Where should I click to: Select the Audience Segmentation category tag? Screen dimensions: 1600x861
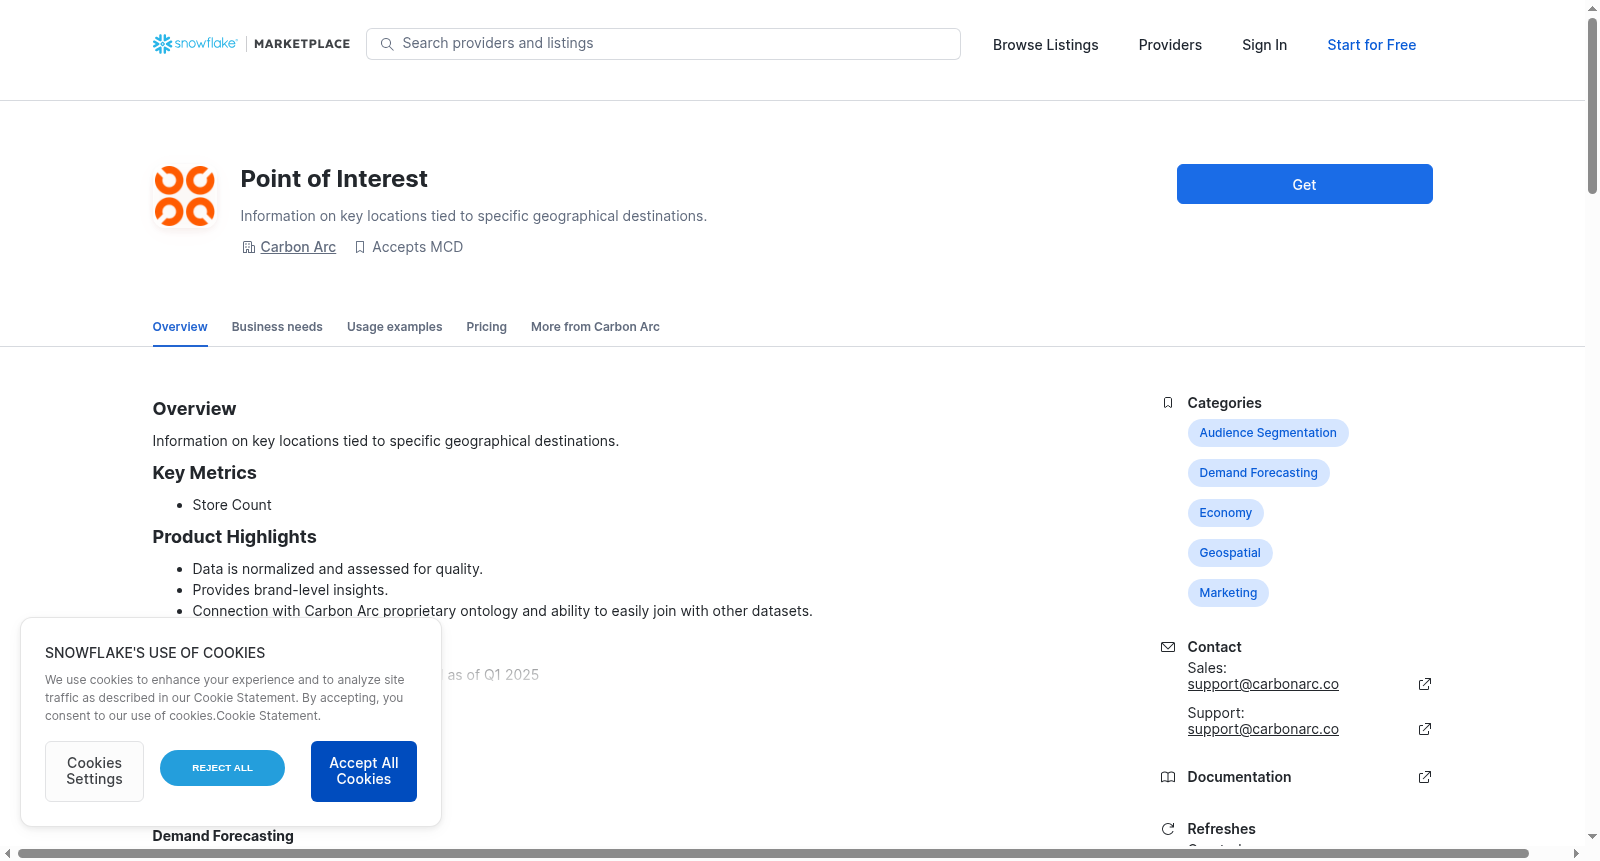(1268, 433)
